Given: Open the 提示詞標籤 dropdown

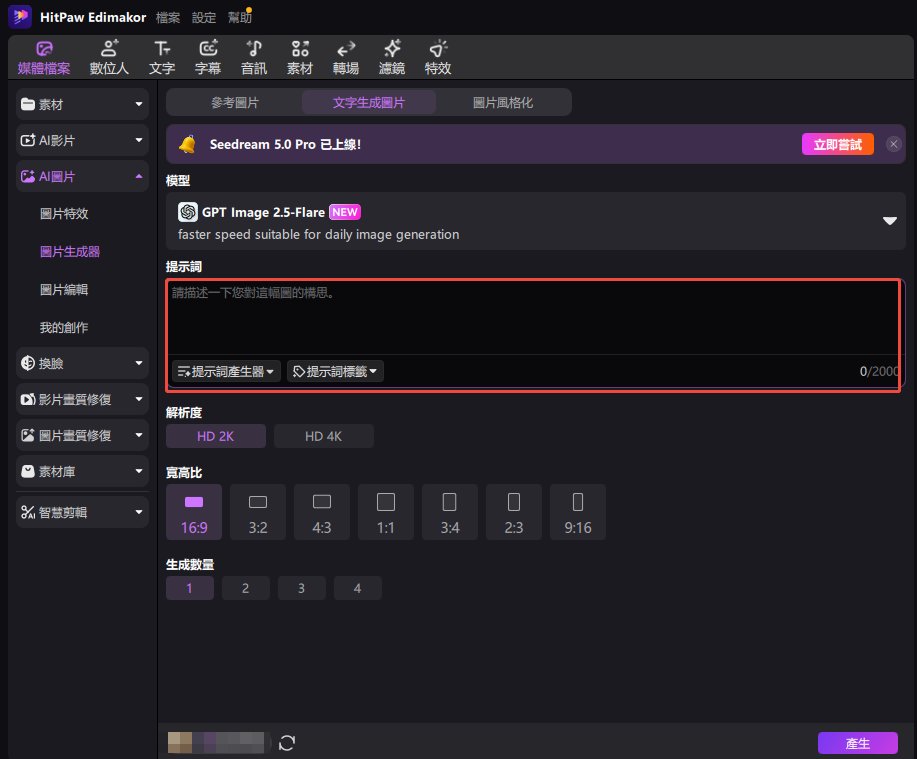Looking at the screenshot, I should [335, 371].
